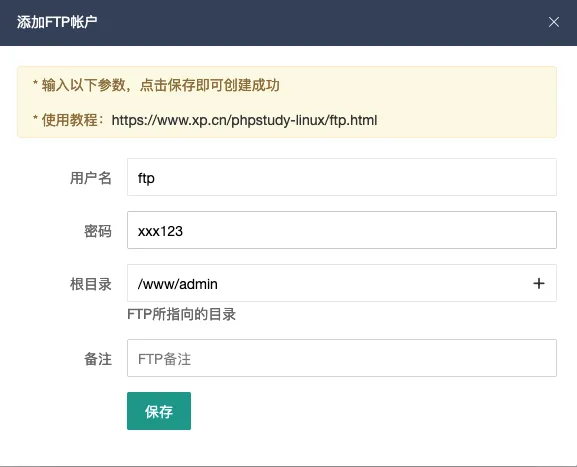Click the 密码 label
577x467 pixels.
(x=98, y=231)
